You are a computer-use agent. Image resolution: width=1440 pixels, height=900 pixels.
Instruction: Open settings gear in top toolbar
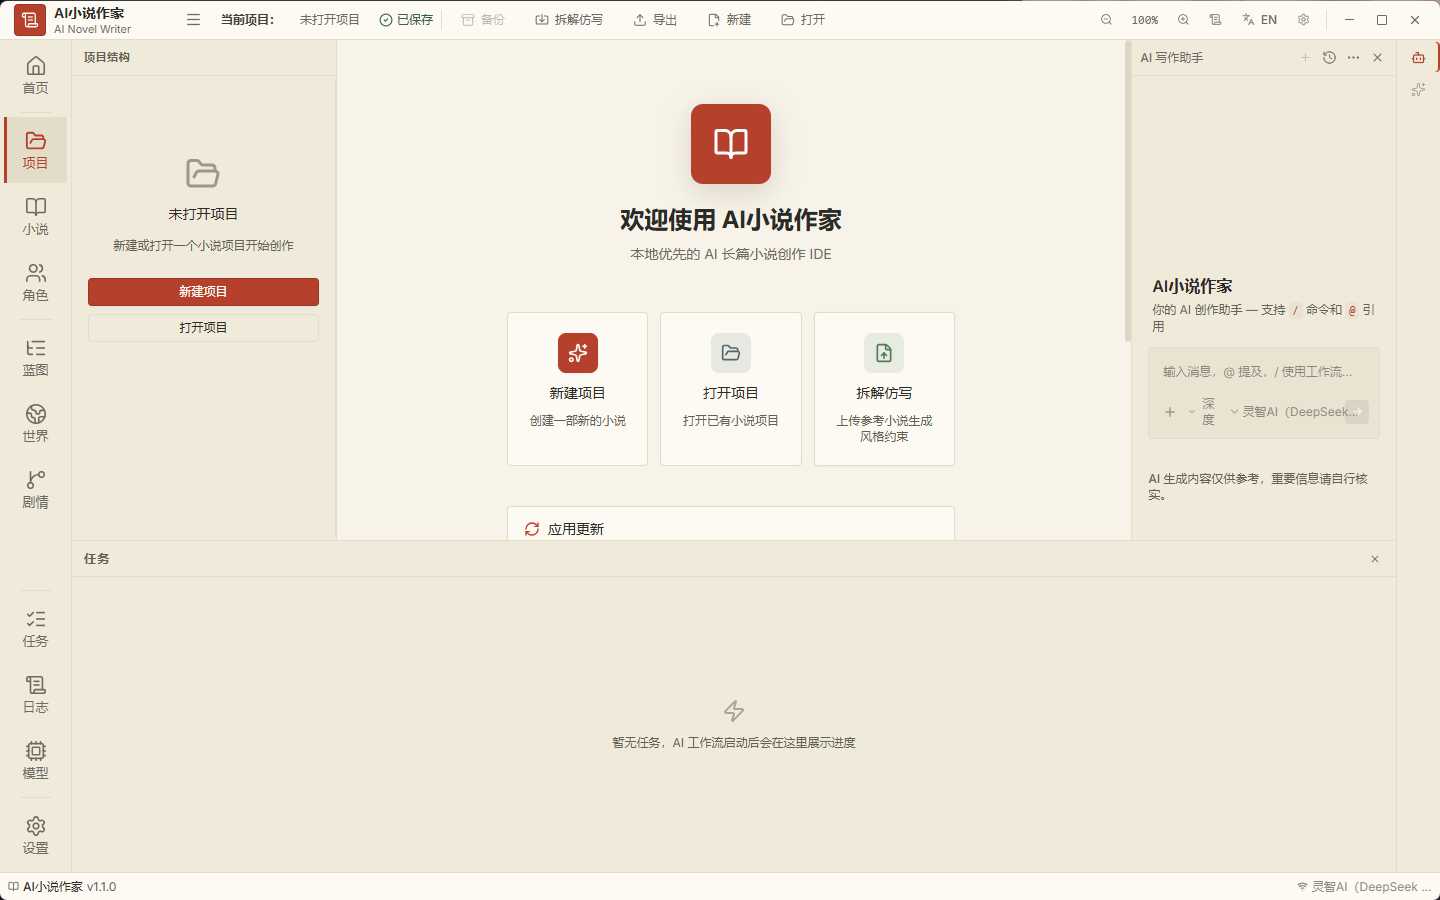point(1303,20)
